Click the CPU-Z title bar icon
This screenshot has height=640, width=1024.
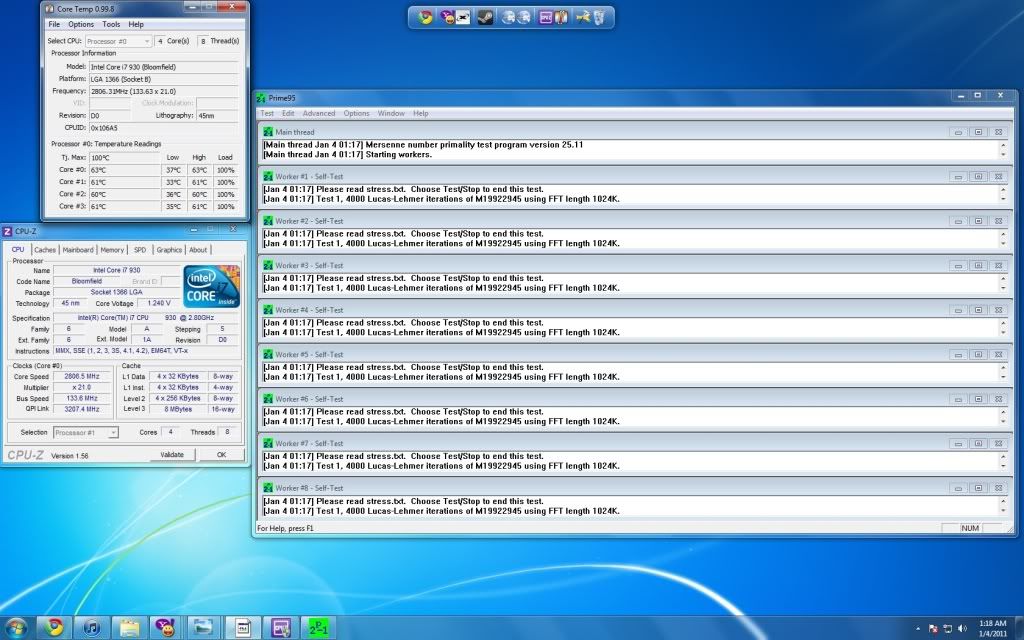[x=7, y=231]
